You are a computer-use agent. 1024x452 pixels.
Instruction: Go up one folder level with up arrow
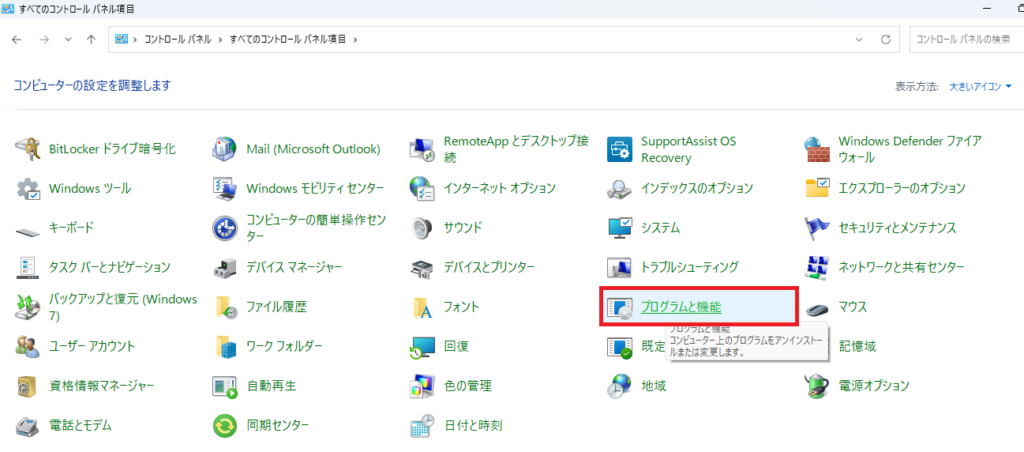(x=91, y=39)
